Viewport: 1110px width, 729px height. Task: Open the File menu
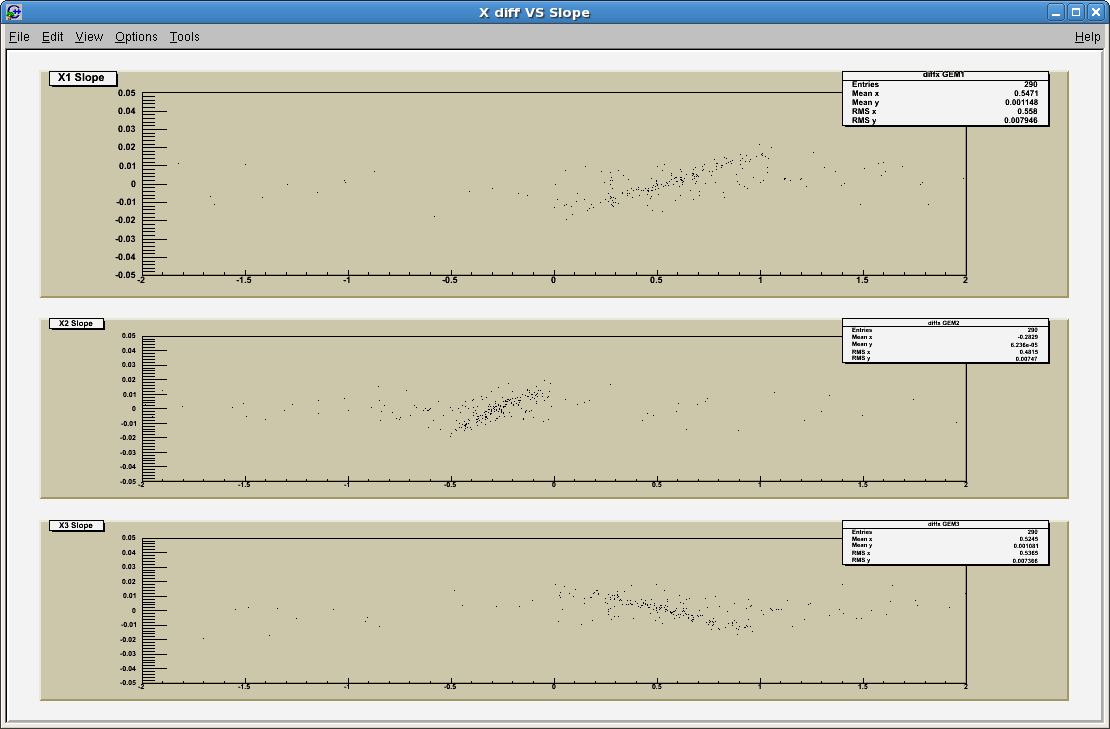point(19,37)
